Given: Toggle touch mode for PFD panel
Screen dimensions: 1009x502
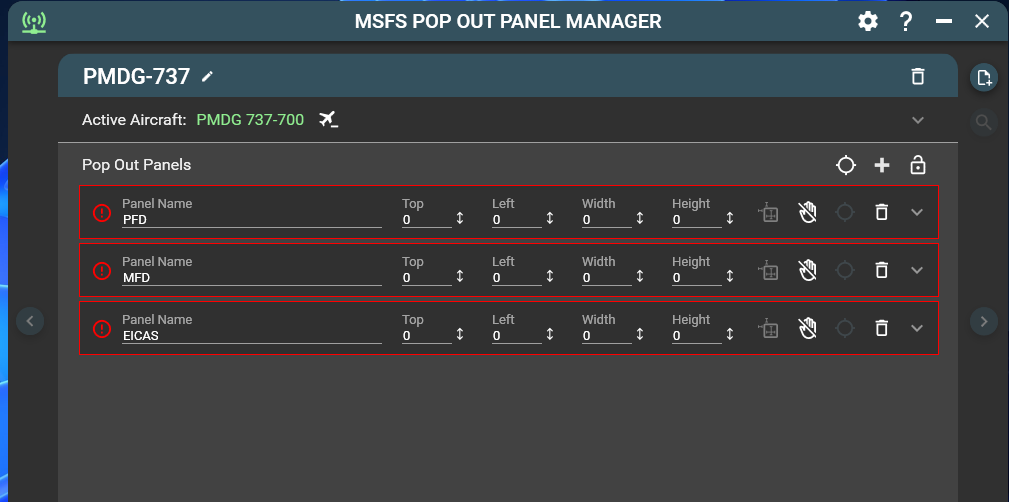Looking at the screenshot, I should (x=808, y=212).
